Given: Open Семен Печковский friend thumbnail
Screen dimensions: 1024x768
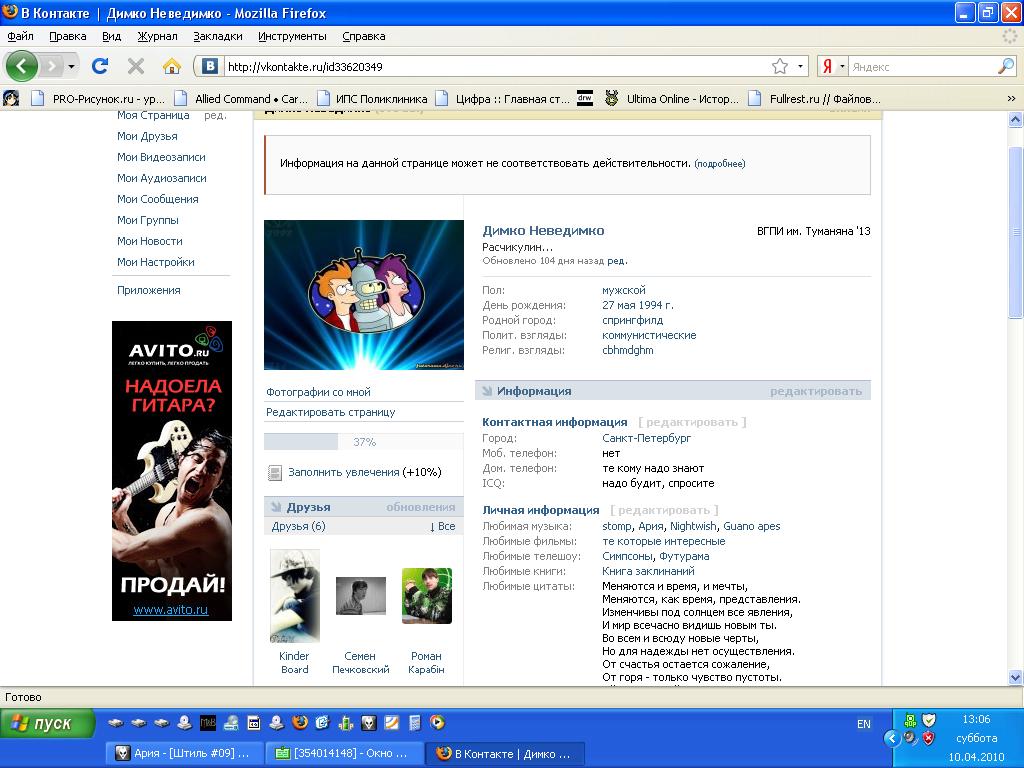Looking at the screenshot, I should tap(360, 596).
